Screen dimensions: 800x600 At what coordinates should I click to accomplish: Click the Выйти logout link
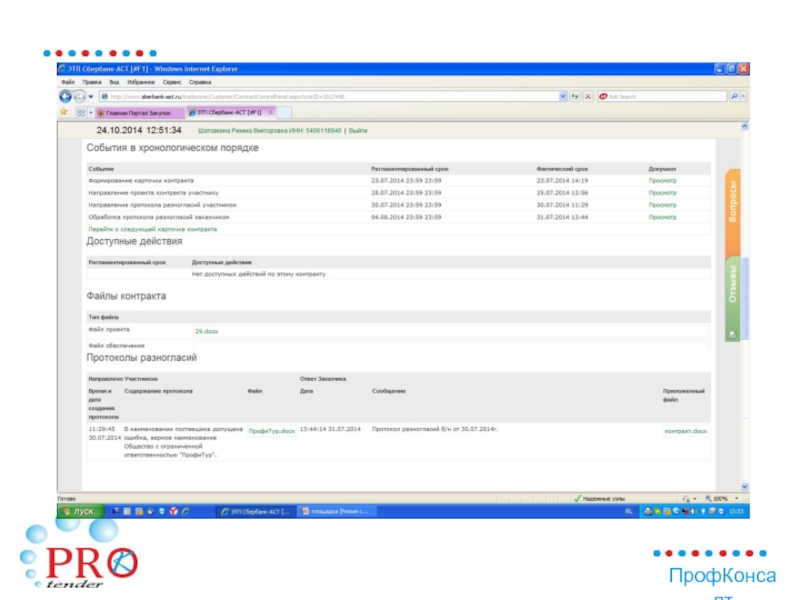point(358,131)
